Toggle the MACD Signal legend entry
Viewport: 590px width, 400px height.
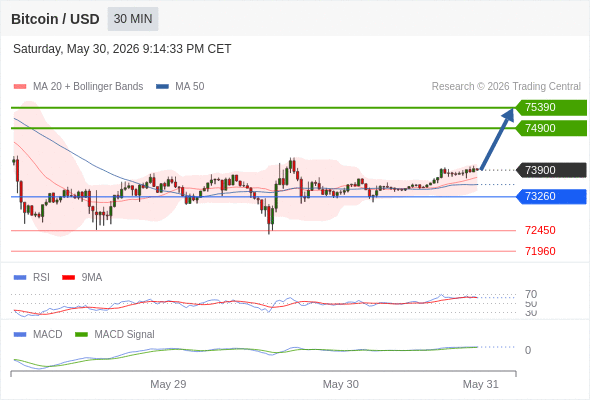(115, 334)
